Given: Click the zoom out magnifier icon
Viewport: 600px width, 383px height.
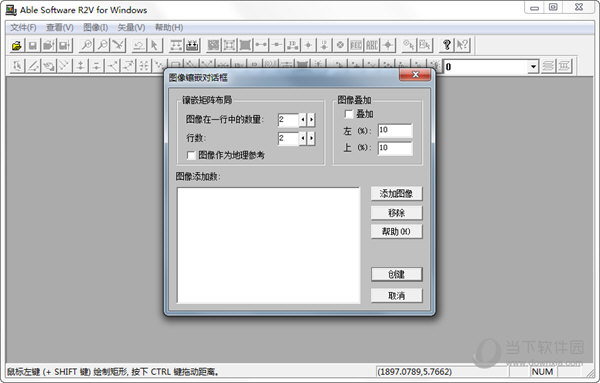Looking at the screenshot, I should tap(103, 46).
